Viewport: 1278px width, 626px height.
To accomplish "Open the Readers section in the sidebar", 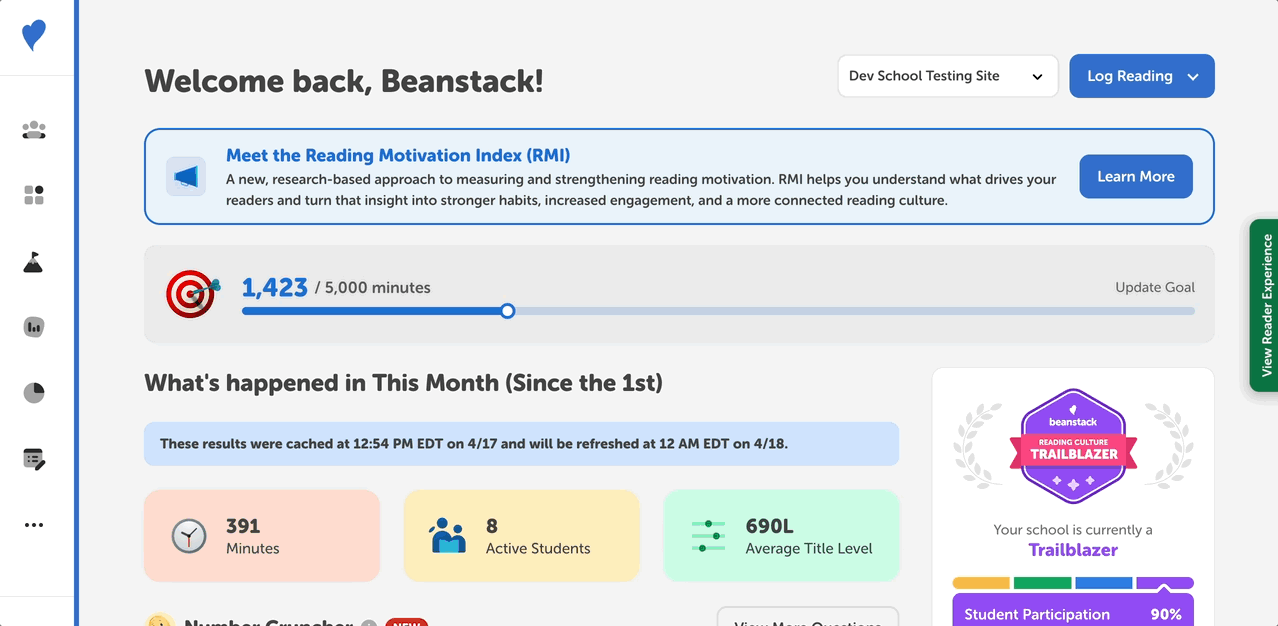I will click(34, 130).
